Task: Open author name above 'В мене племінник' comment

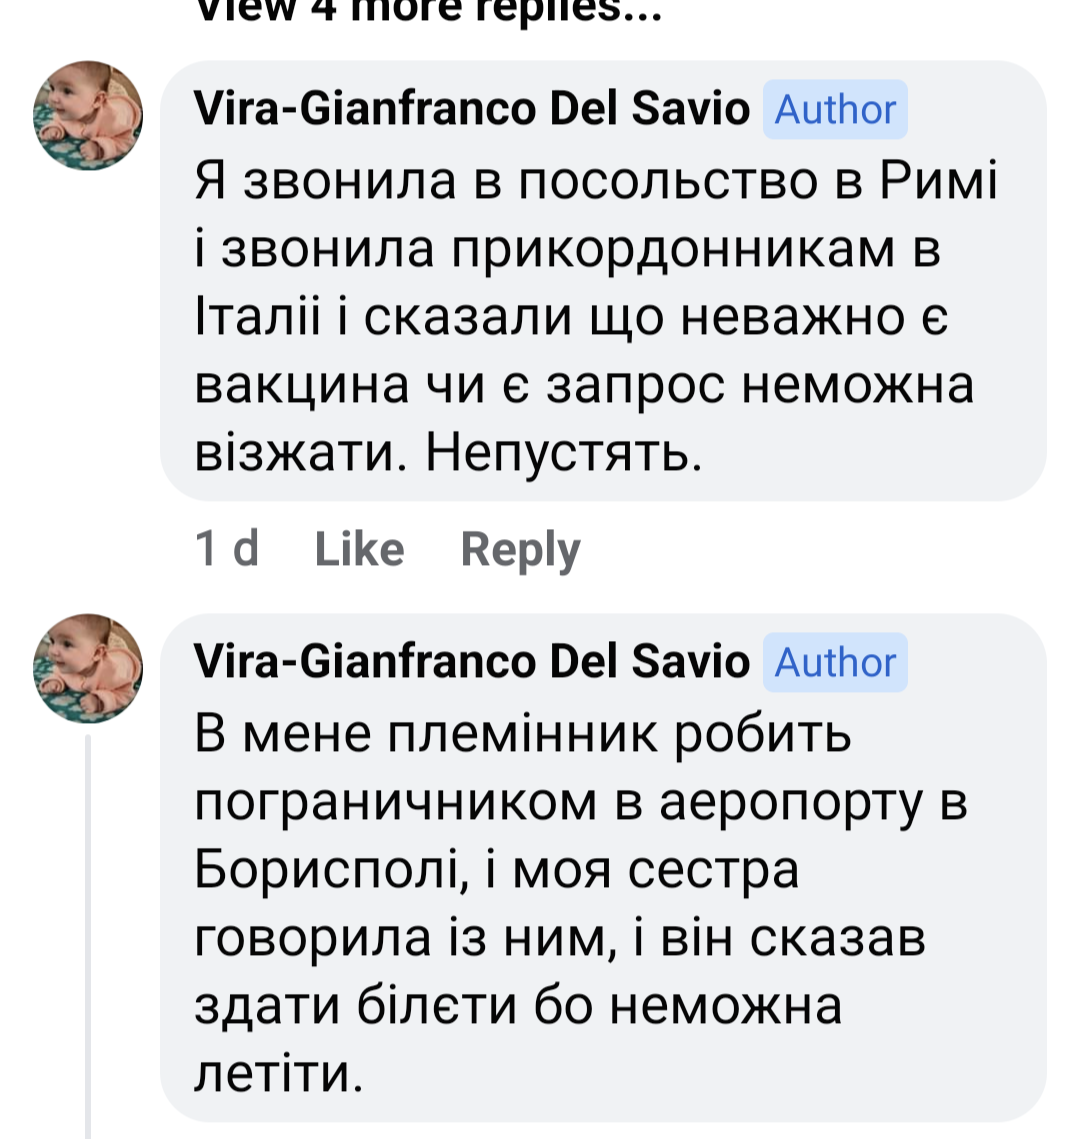Action: coord(471,662)
